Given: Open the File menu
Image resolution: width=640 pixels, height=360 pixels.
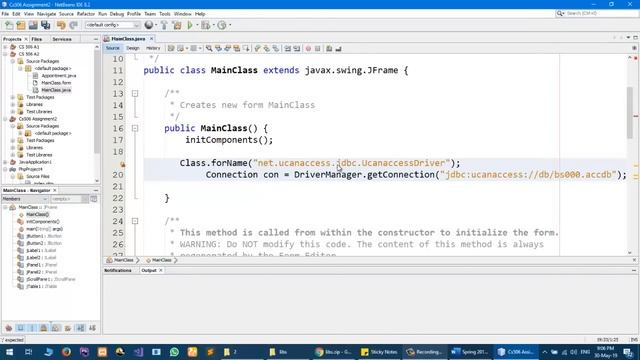Looking at the screenshot, I should tap(5, 14).
